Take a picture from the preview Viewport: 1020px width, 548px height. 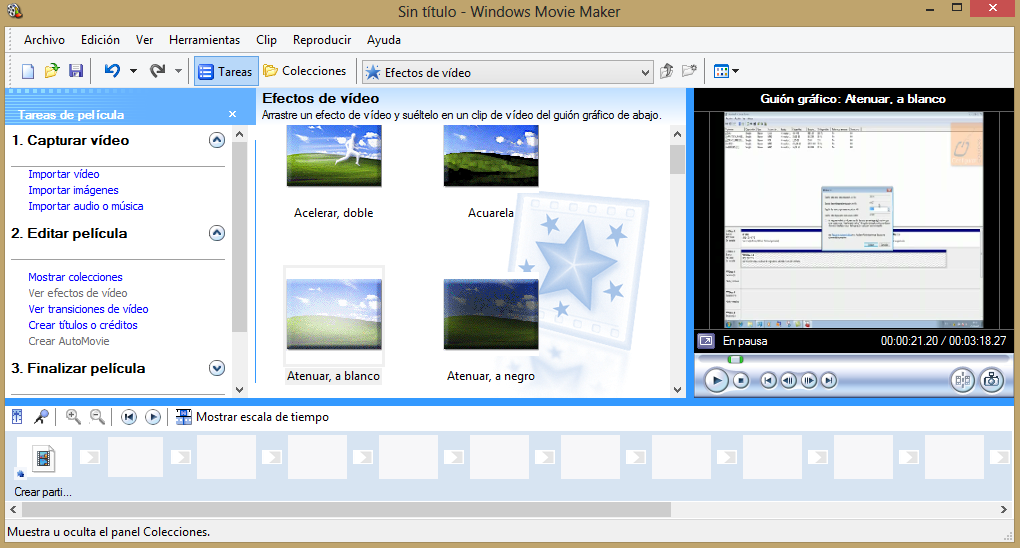(991, 381)
